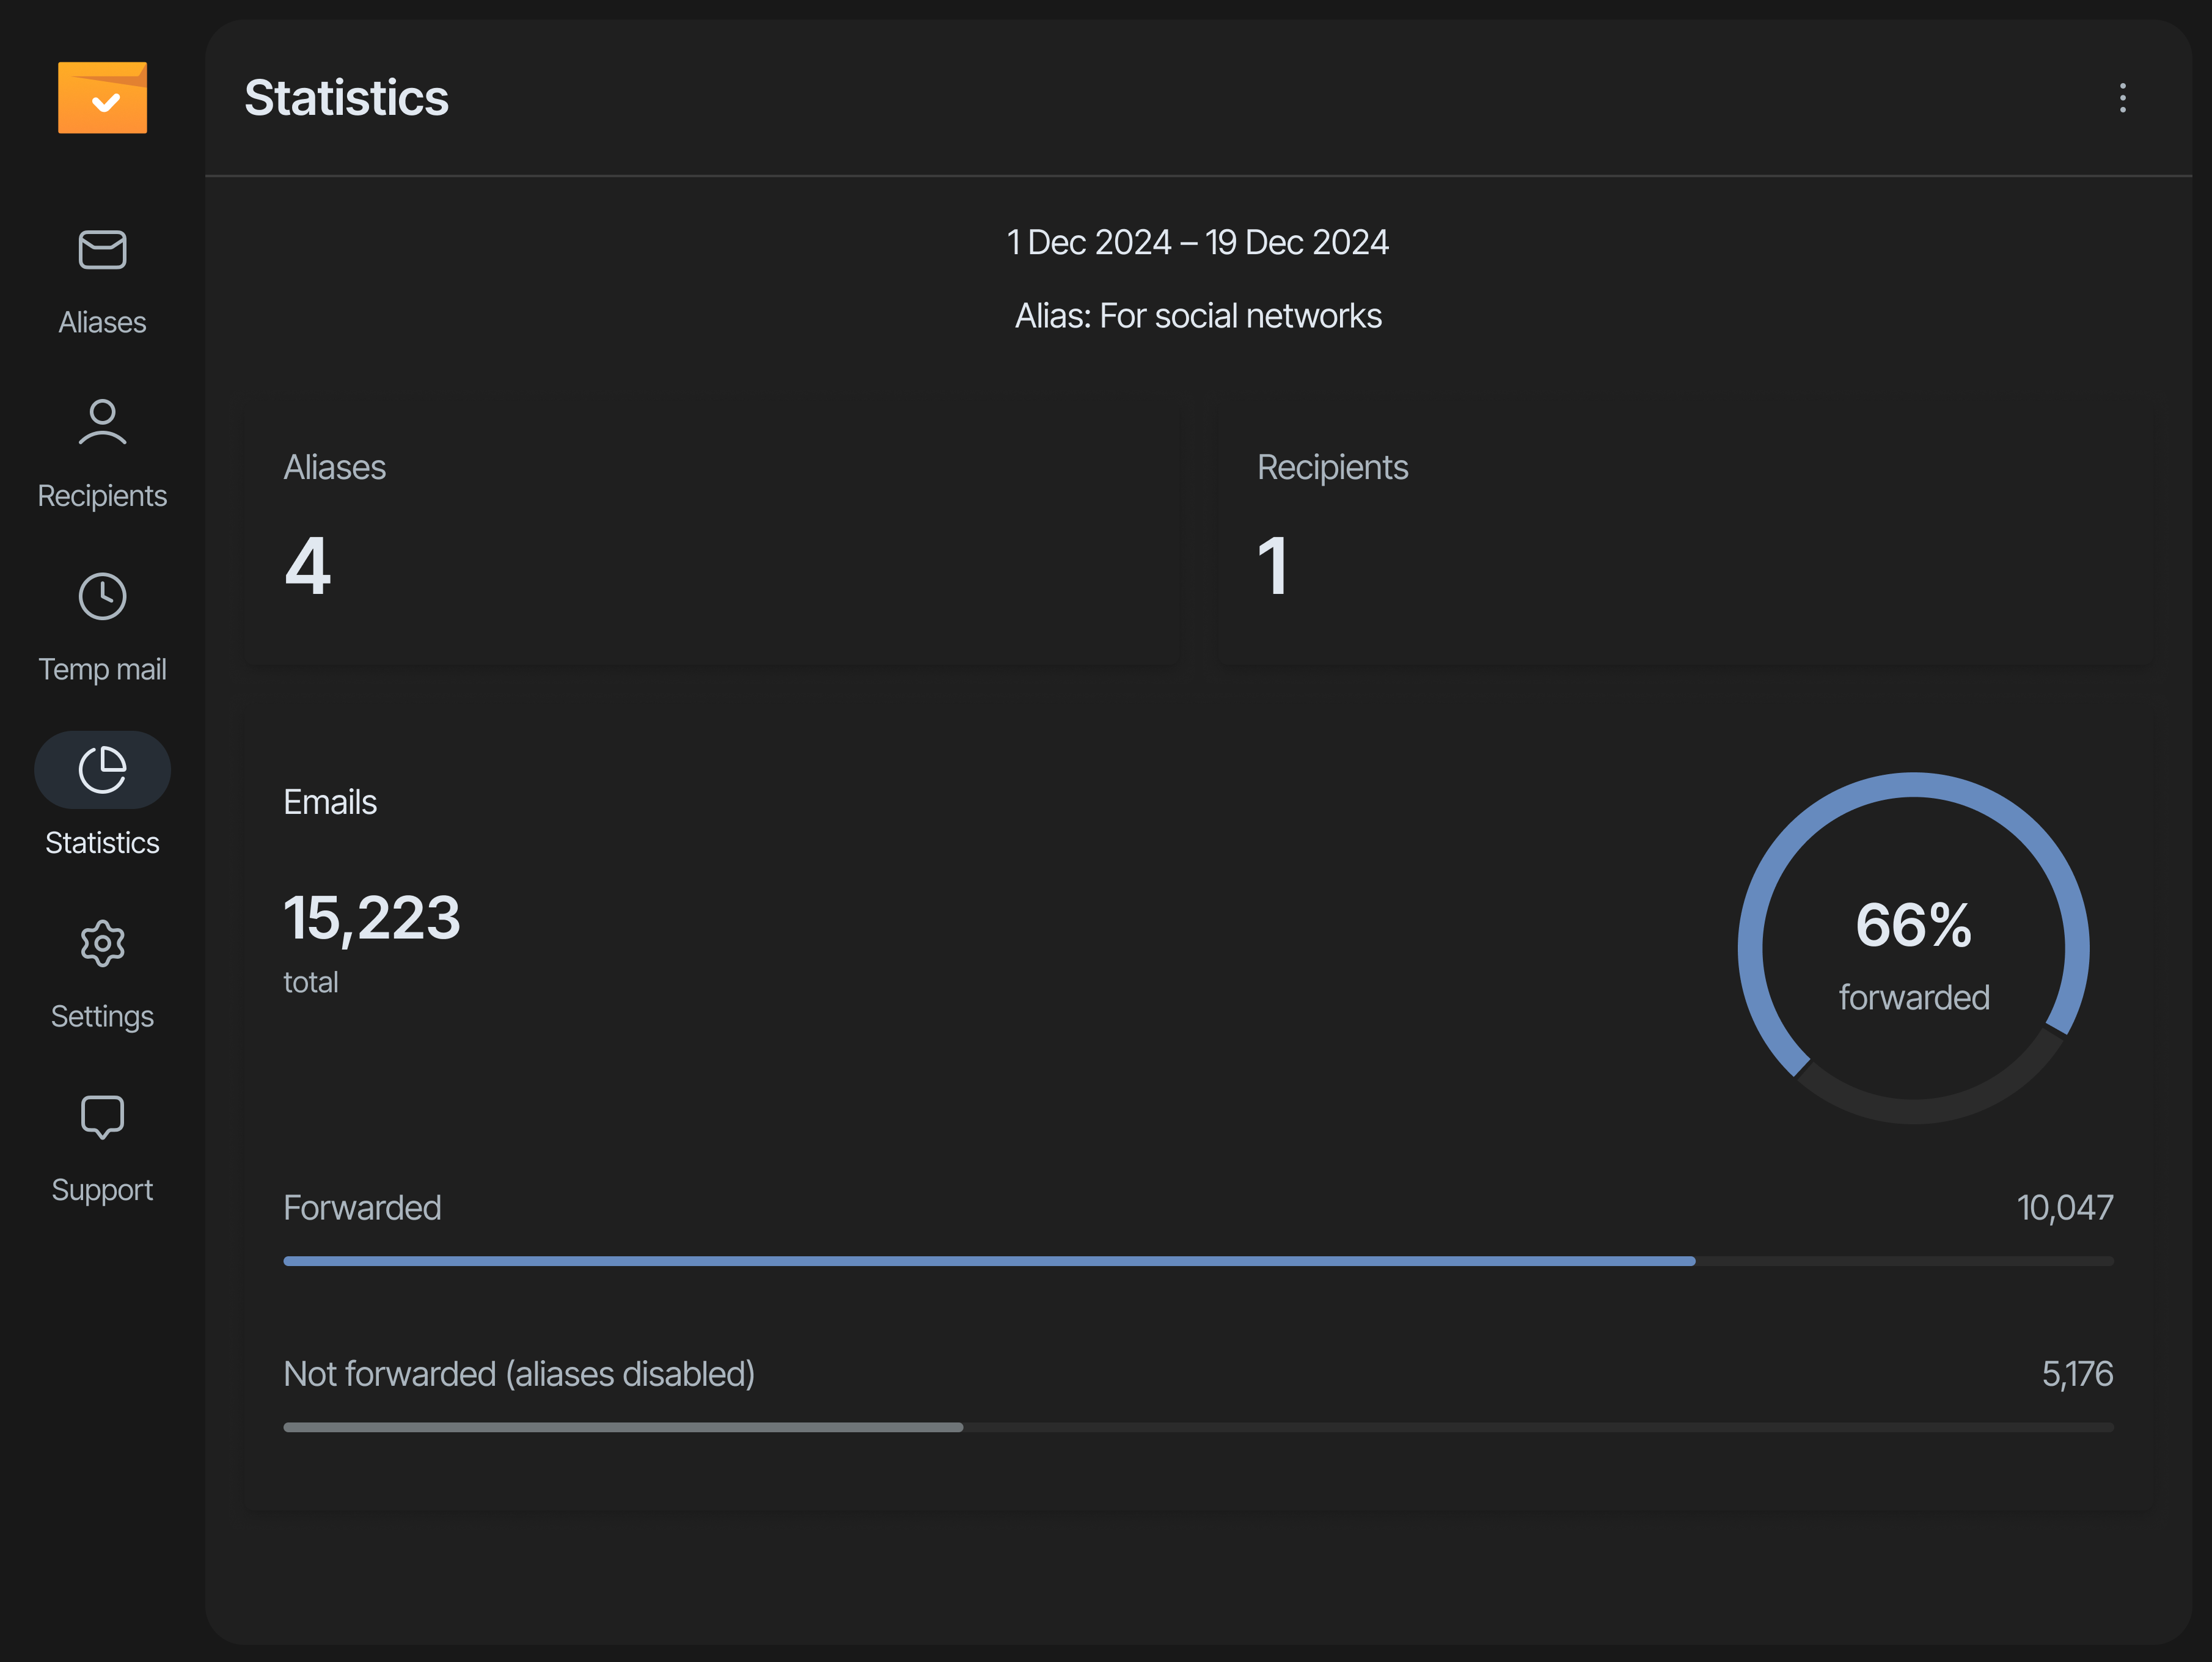
Task: Open the Settings gear icon
Action: point(102,943)
